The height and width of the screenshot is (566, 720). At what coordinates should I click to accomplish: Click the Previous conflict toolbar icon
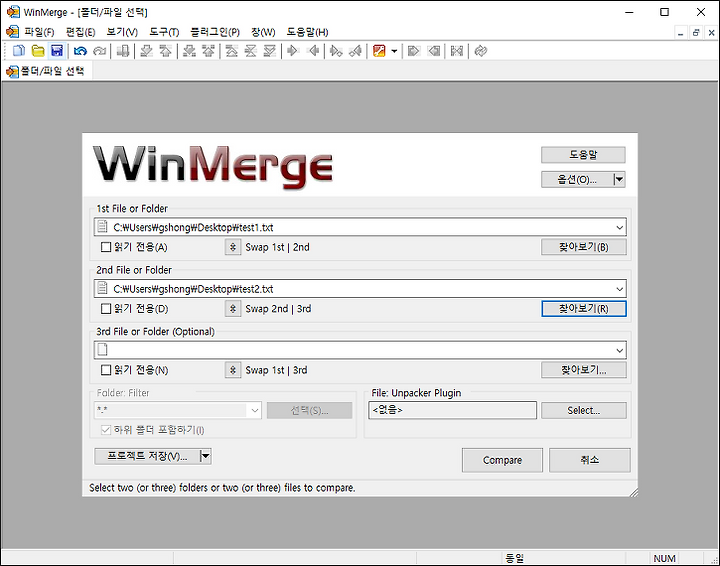208,51
